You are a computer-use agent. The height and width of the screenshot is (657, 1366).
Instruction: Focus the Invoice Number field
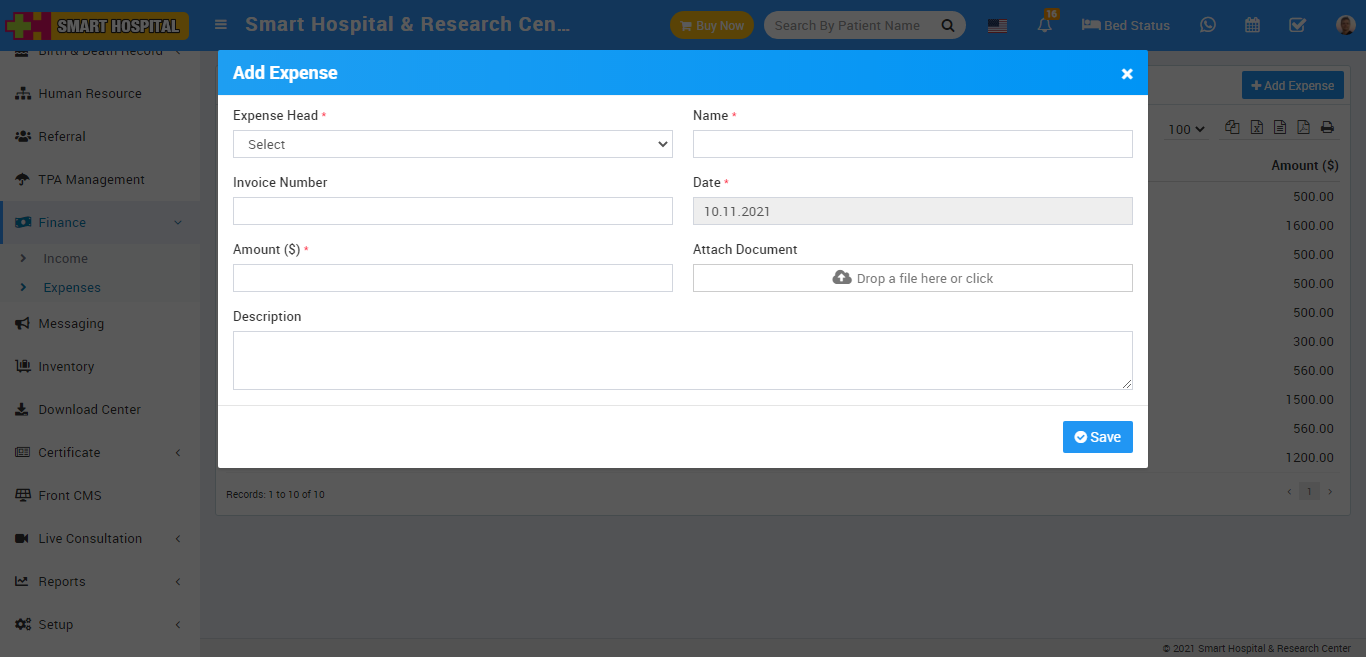point(452,211)
